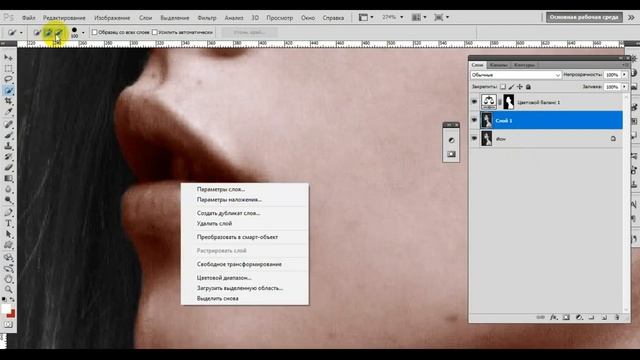Hide the 'Цветовой баланс 1' layer
640x360 pixels.
coord(474,102)
